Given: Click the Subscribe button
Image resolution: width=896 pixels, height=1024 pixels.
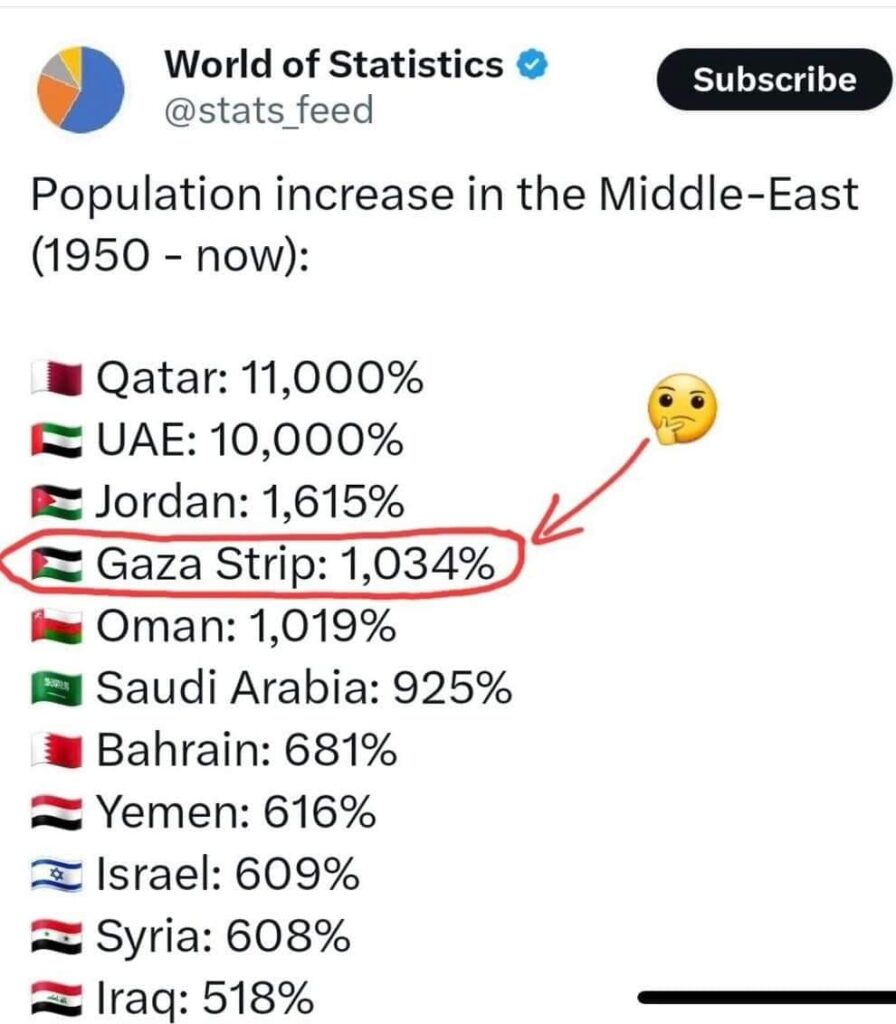Looking at the screenshot, I should point(775,80).
